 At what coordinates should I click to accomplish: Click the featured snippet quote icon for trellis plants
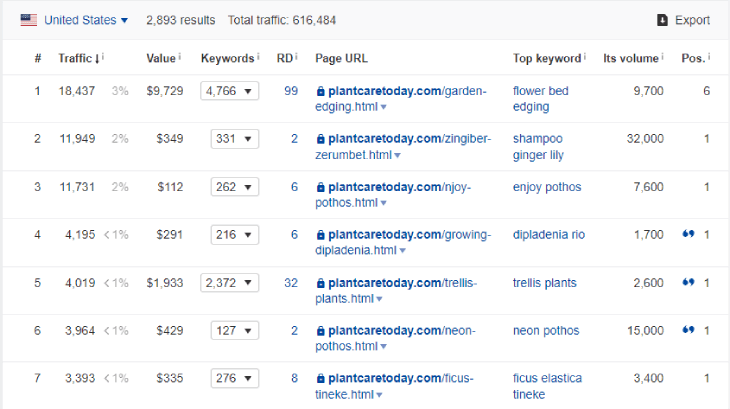point(689,282)
